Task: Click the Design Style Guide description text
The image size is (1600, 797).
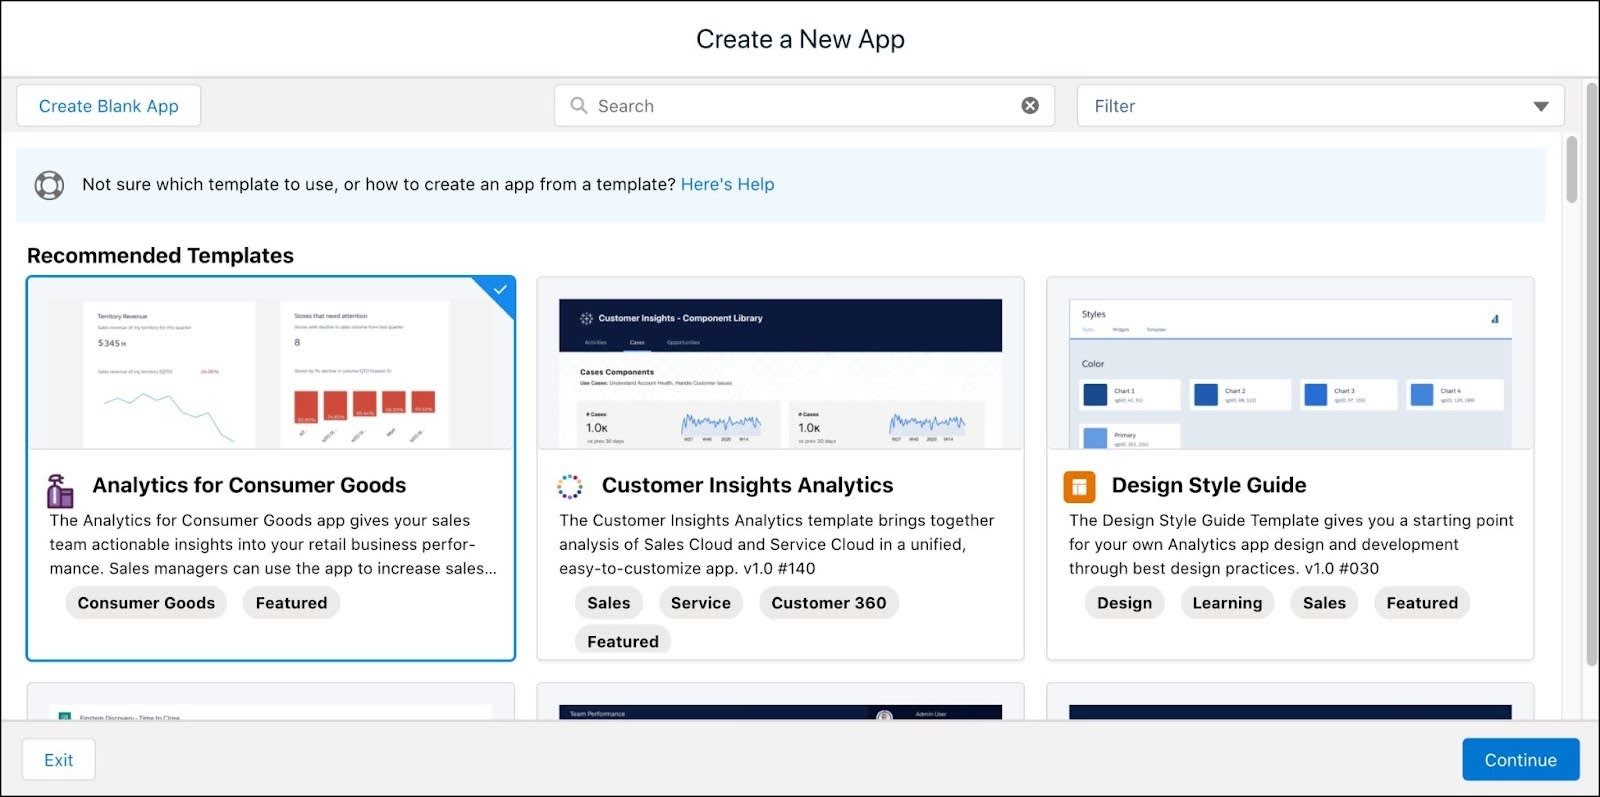Action: pyautogui.click(x=1291, y=544)
